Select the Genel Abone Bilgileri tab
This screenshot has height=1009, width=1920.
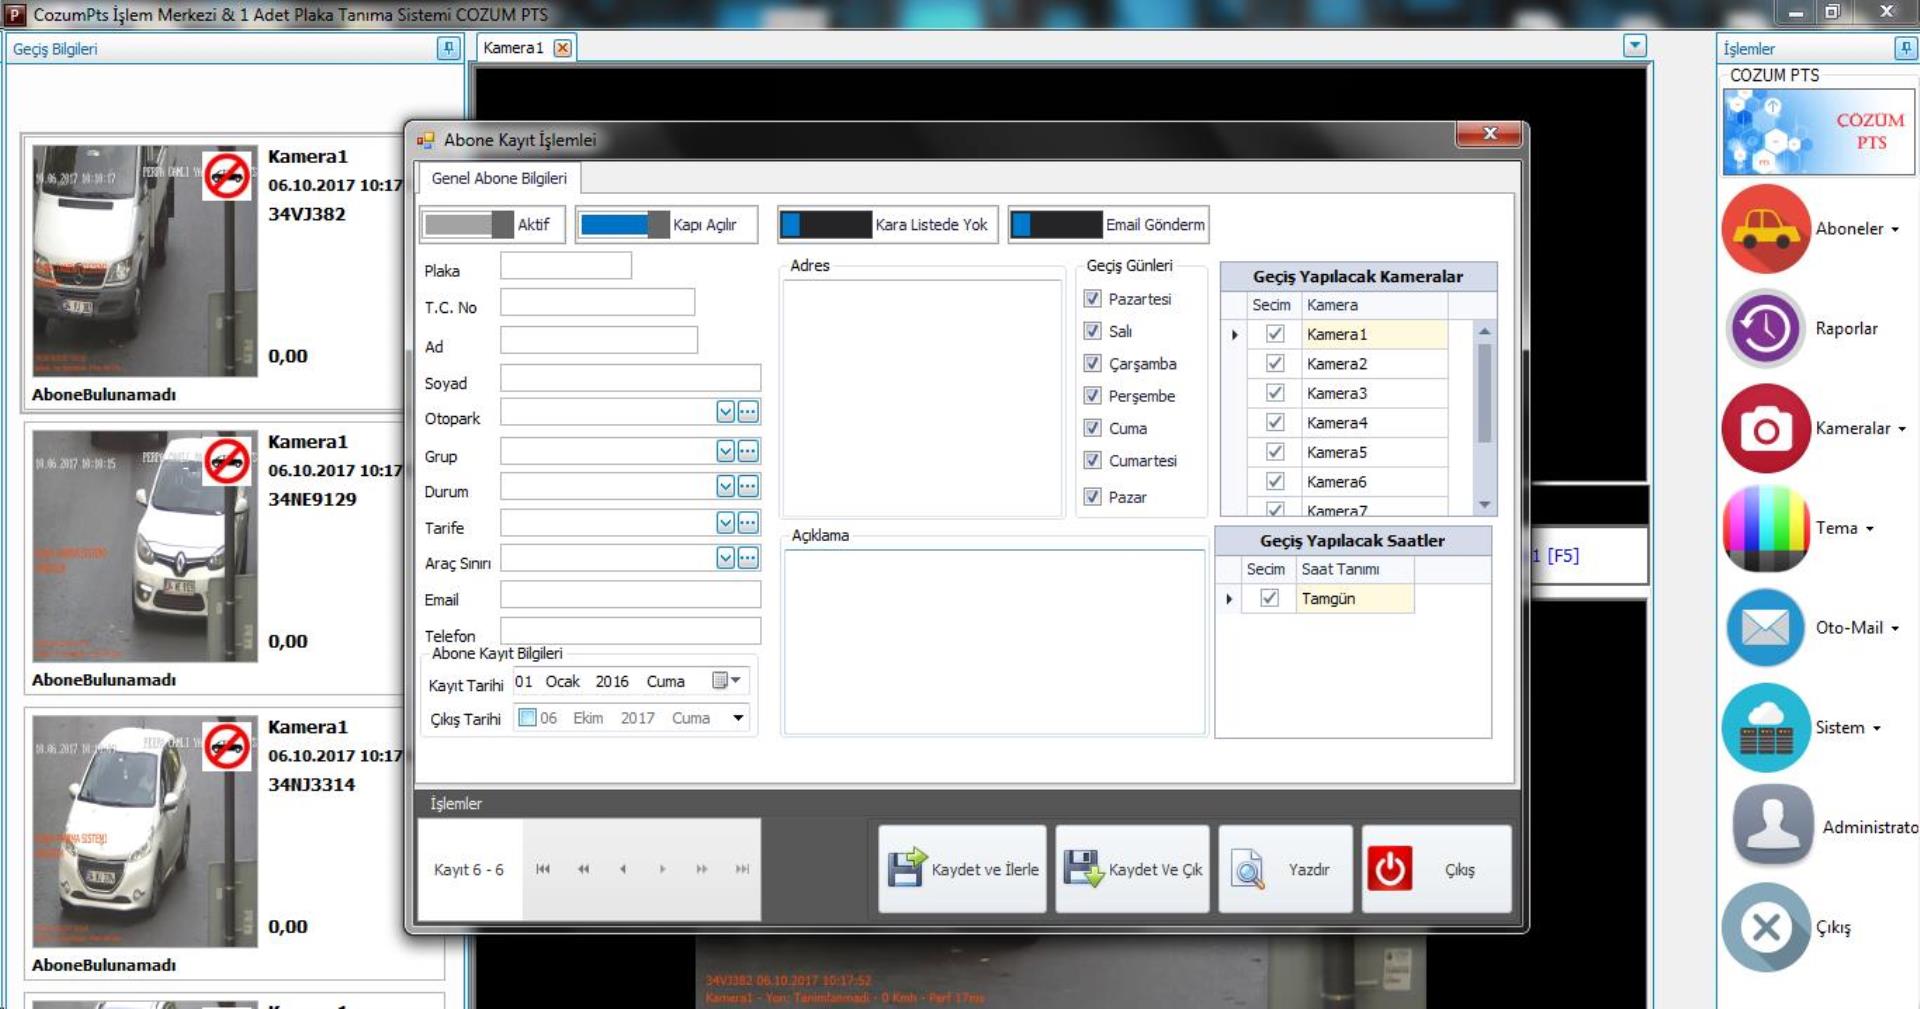[499, 178]
